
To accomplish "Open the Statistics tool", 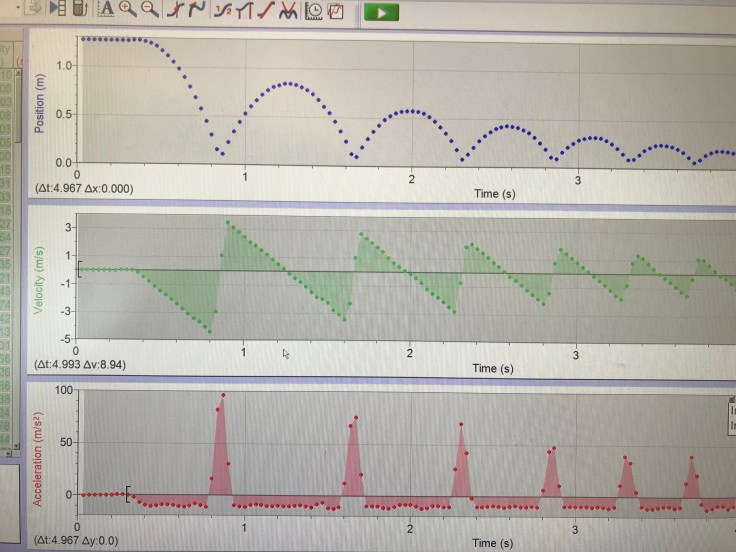I will [222, 10].
